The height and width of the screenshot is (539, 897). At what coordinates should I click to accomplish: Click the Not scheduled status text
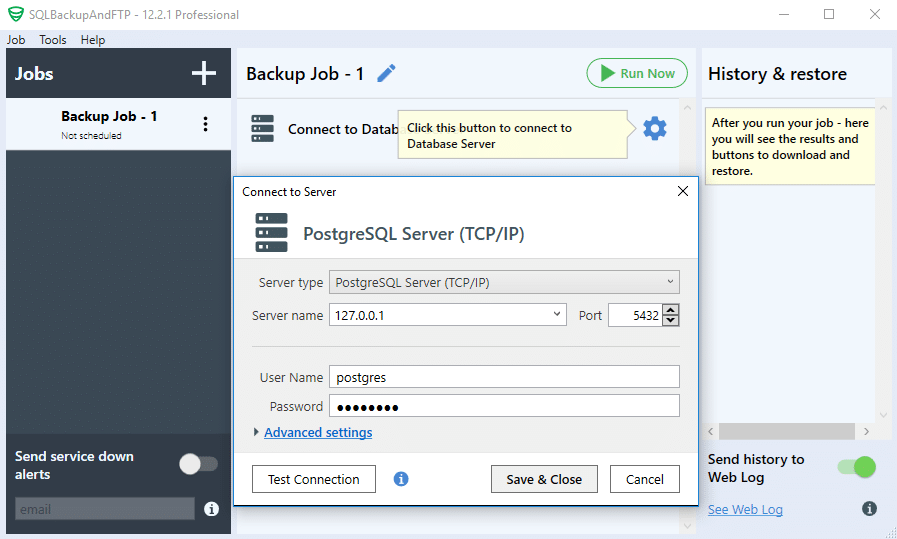[92, 136]
